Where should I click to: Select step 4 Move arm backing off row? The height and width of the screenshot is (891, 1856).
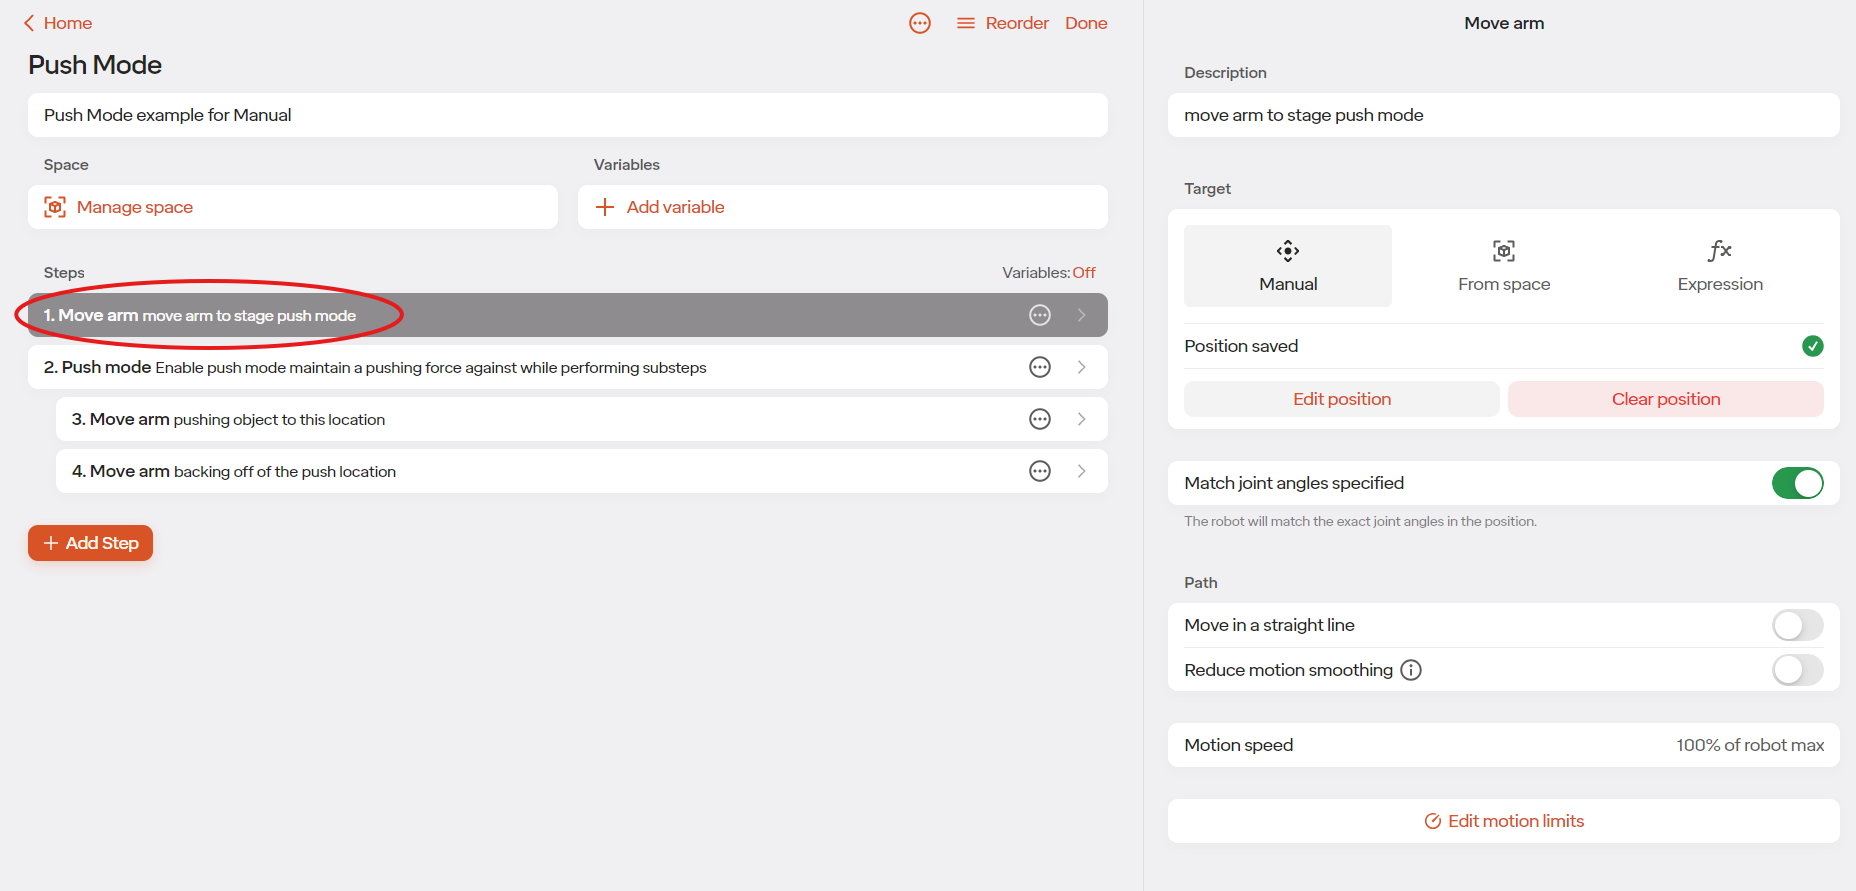(582, 471)
